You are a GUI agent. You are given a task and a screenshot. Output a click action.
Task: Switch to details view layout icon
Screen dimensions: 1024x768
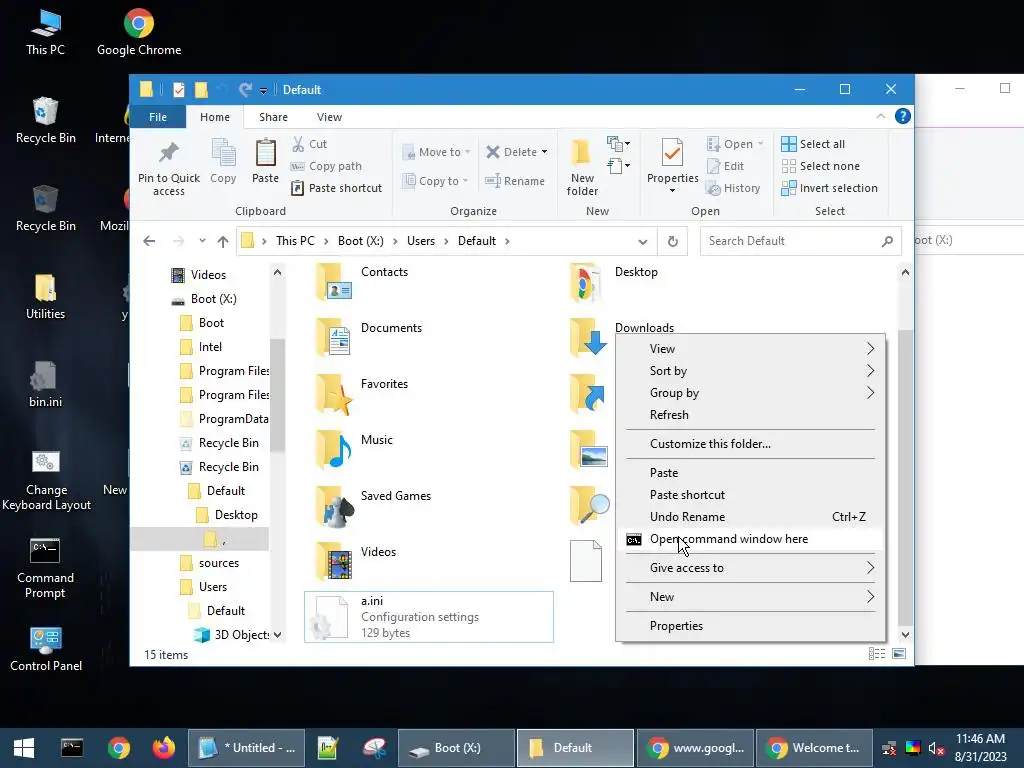[x=876, y=654]
